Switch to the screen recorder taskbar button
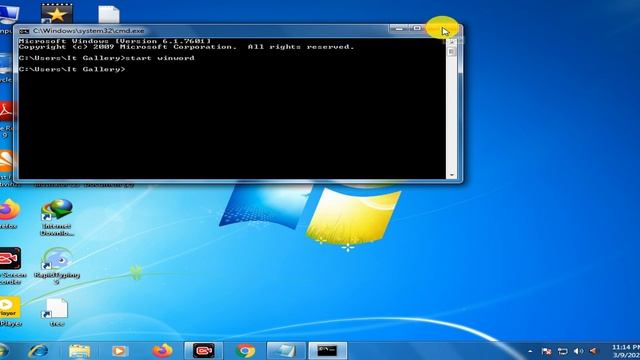 point(204,351)
